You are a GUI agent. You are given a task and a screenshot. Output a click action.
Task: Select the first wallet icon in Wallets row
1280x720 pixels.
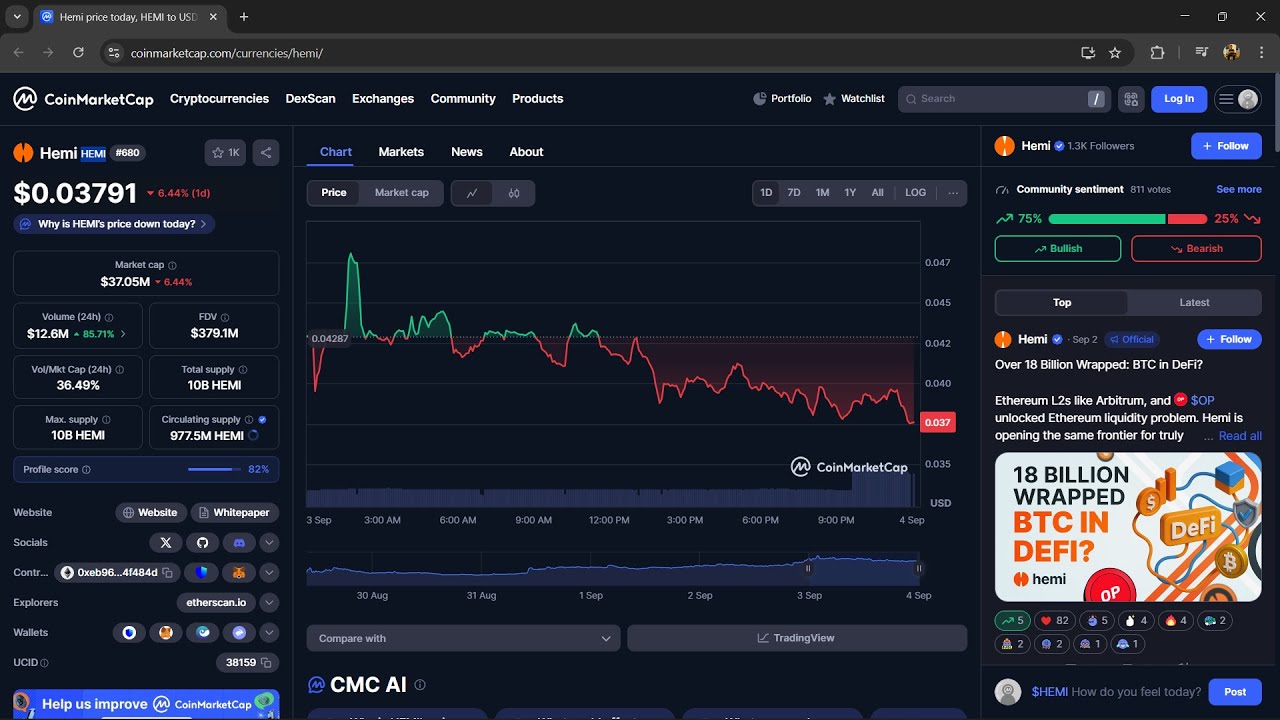click(x=129, y=632)
